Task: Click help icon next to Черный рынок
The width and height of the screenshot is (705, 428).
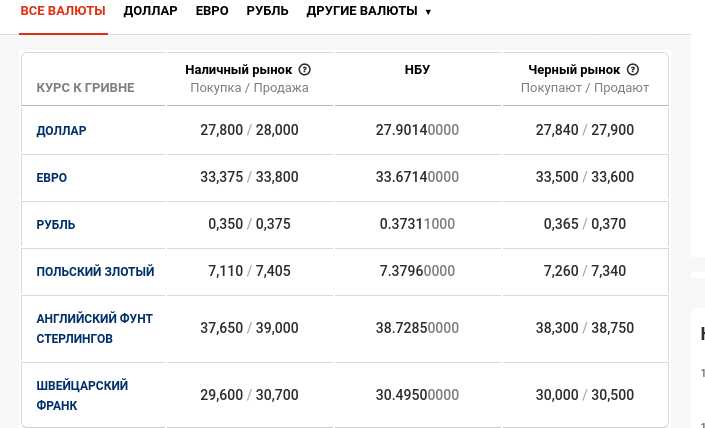Action: [x=633, y=70]
